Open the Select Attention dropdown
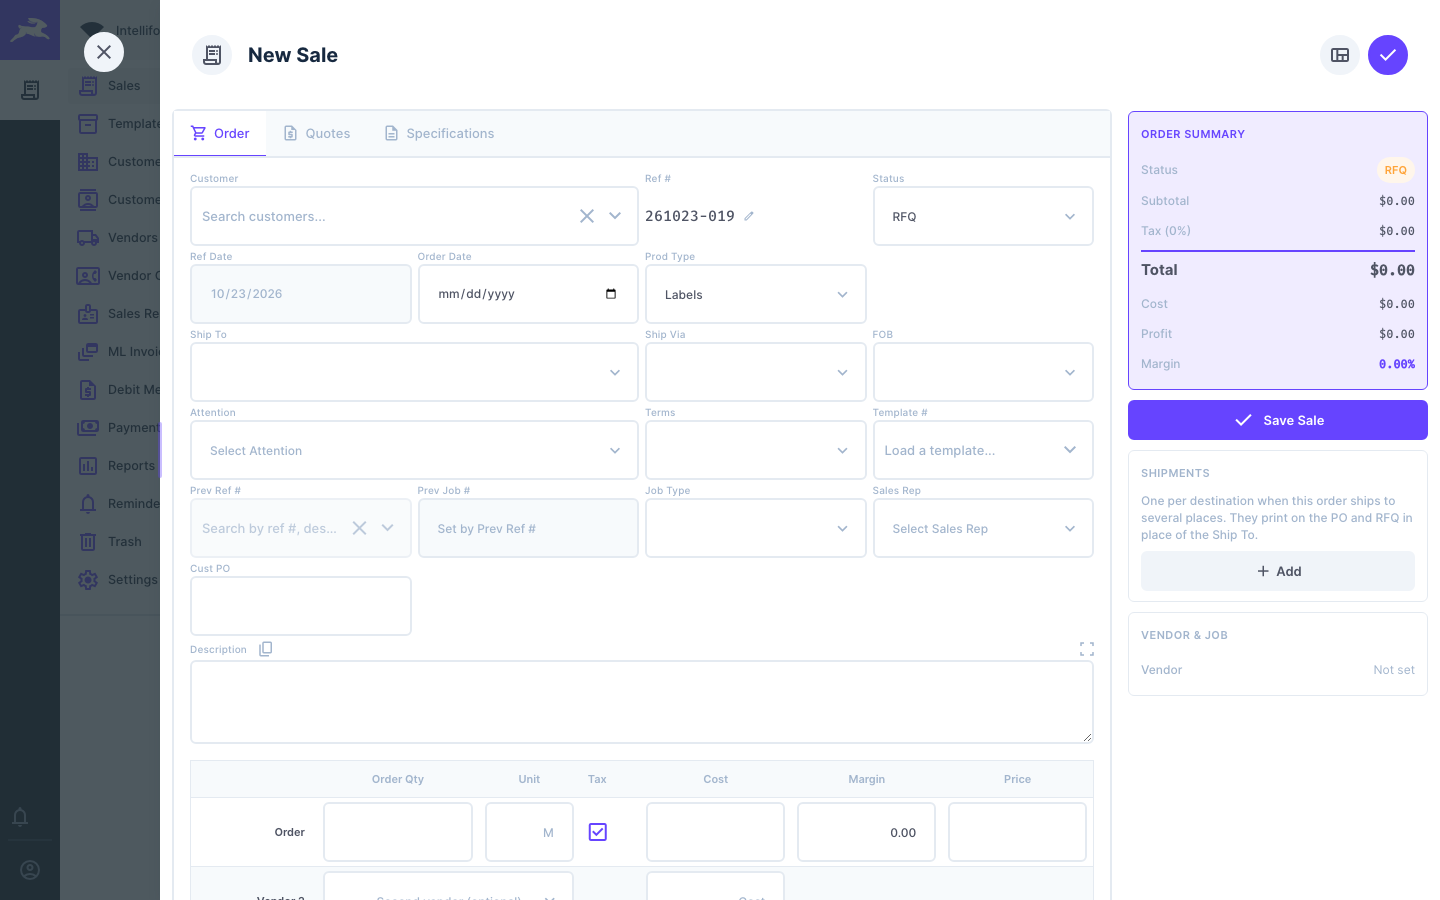Viewport: 1440px width, 900px height. click(x=414, y=450)
